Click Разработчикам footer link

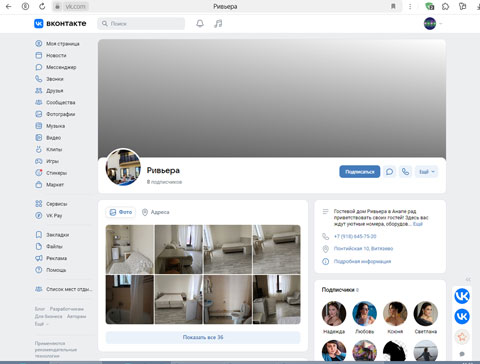click(67, 309)
